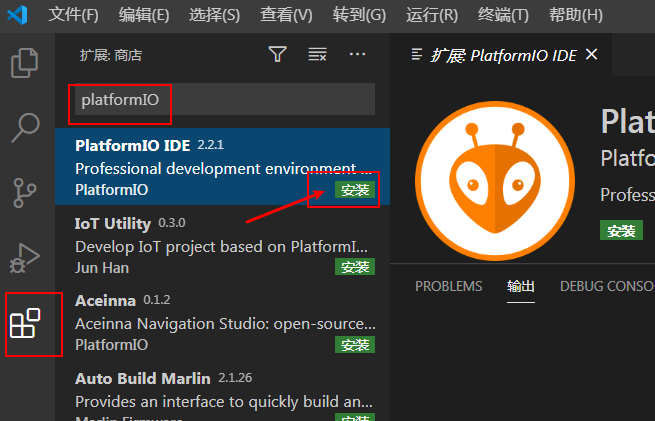Switch to the 输出 panel tab
Image resolution: width=655 pixels, height=421 pixels.
pyautogui.click(x=520, y=286)
